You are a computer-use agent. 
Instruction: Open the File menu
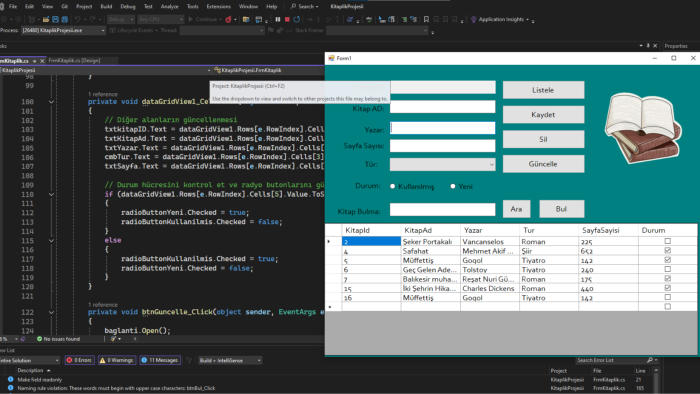click(x=13, y=6)
